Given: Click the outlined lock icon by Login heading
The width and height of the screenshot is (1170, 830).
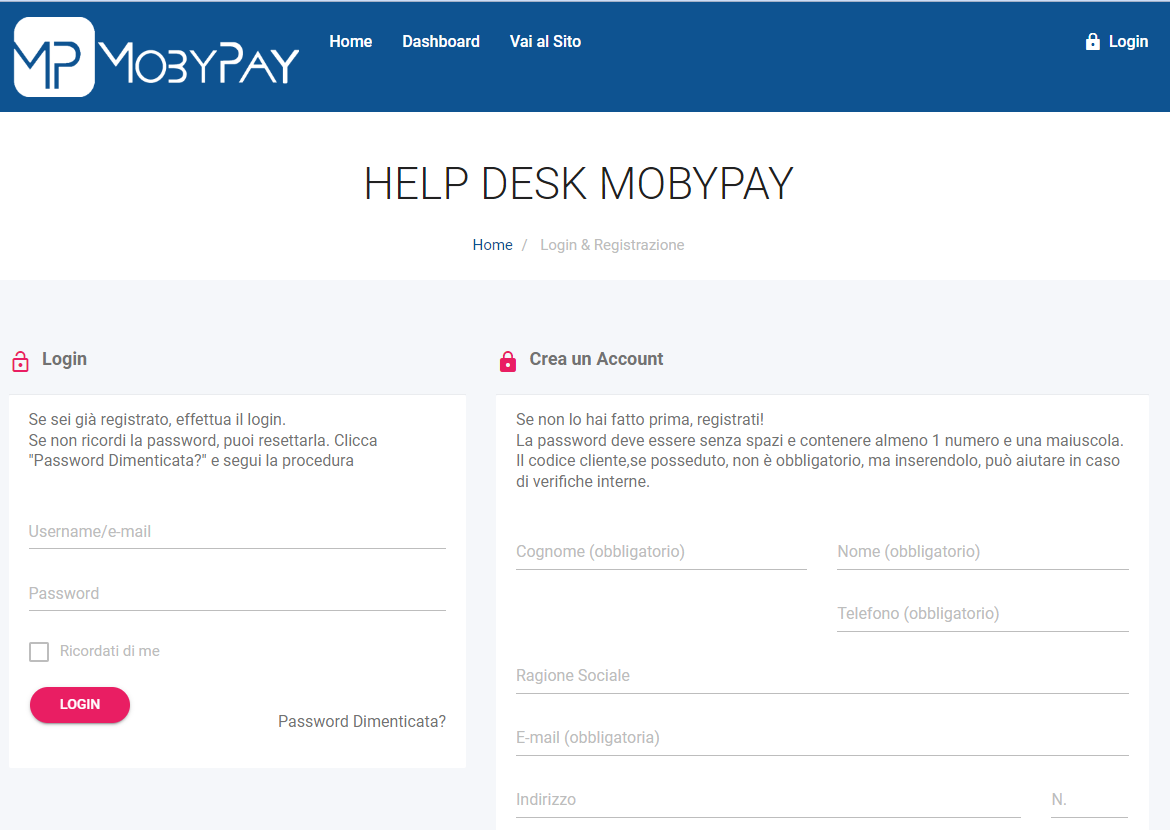Looking at the screenshot, I should (21, 361).
